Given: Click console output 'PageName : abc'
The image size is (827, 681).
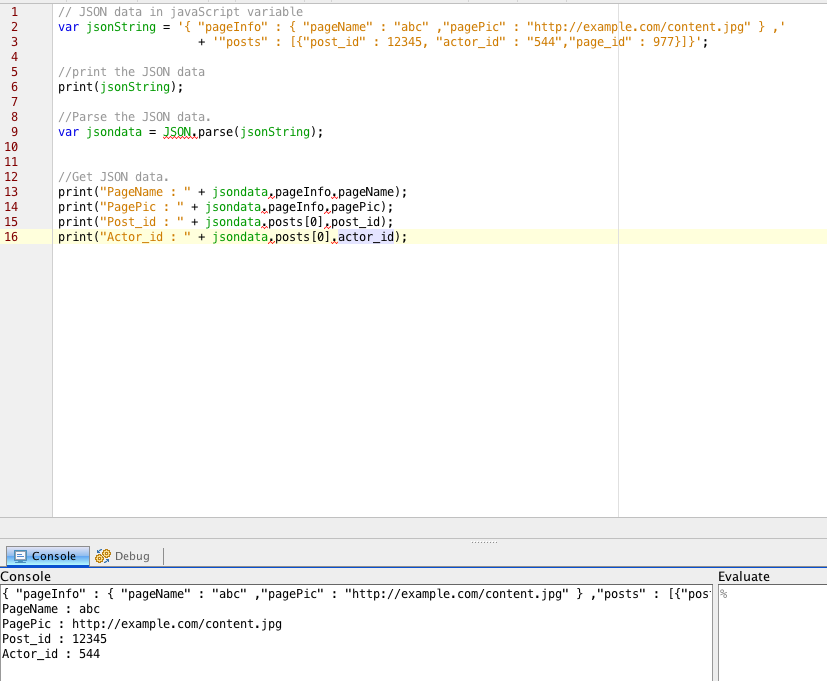Looking at the screenshot, I should tap(51, 609).
